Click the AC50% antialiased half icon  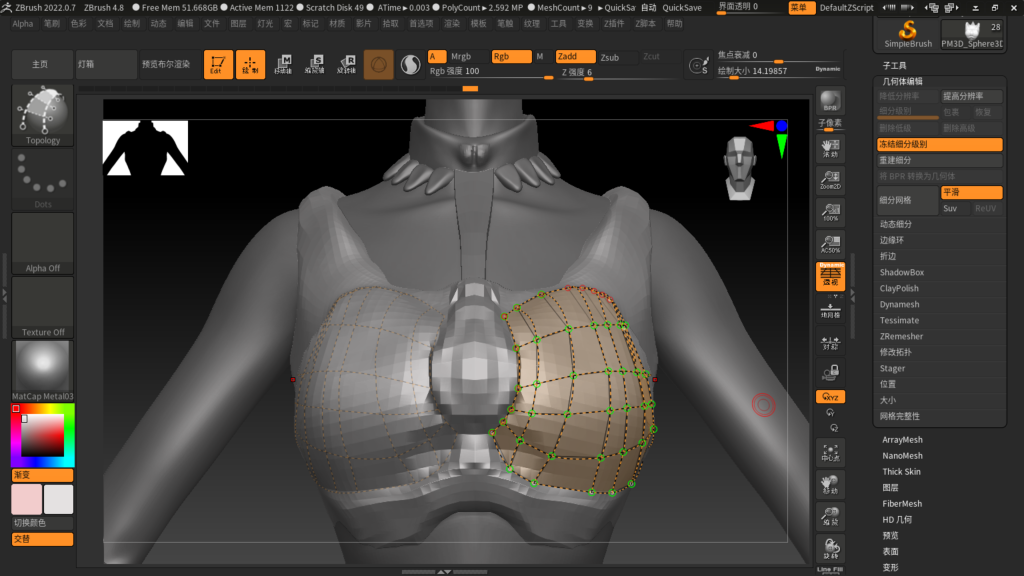click(830, 244)
